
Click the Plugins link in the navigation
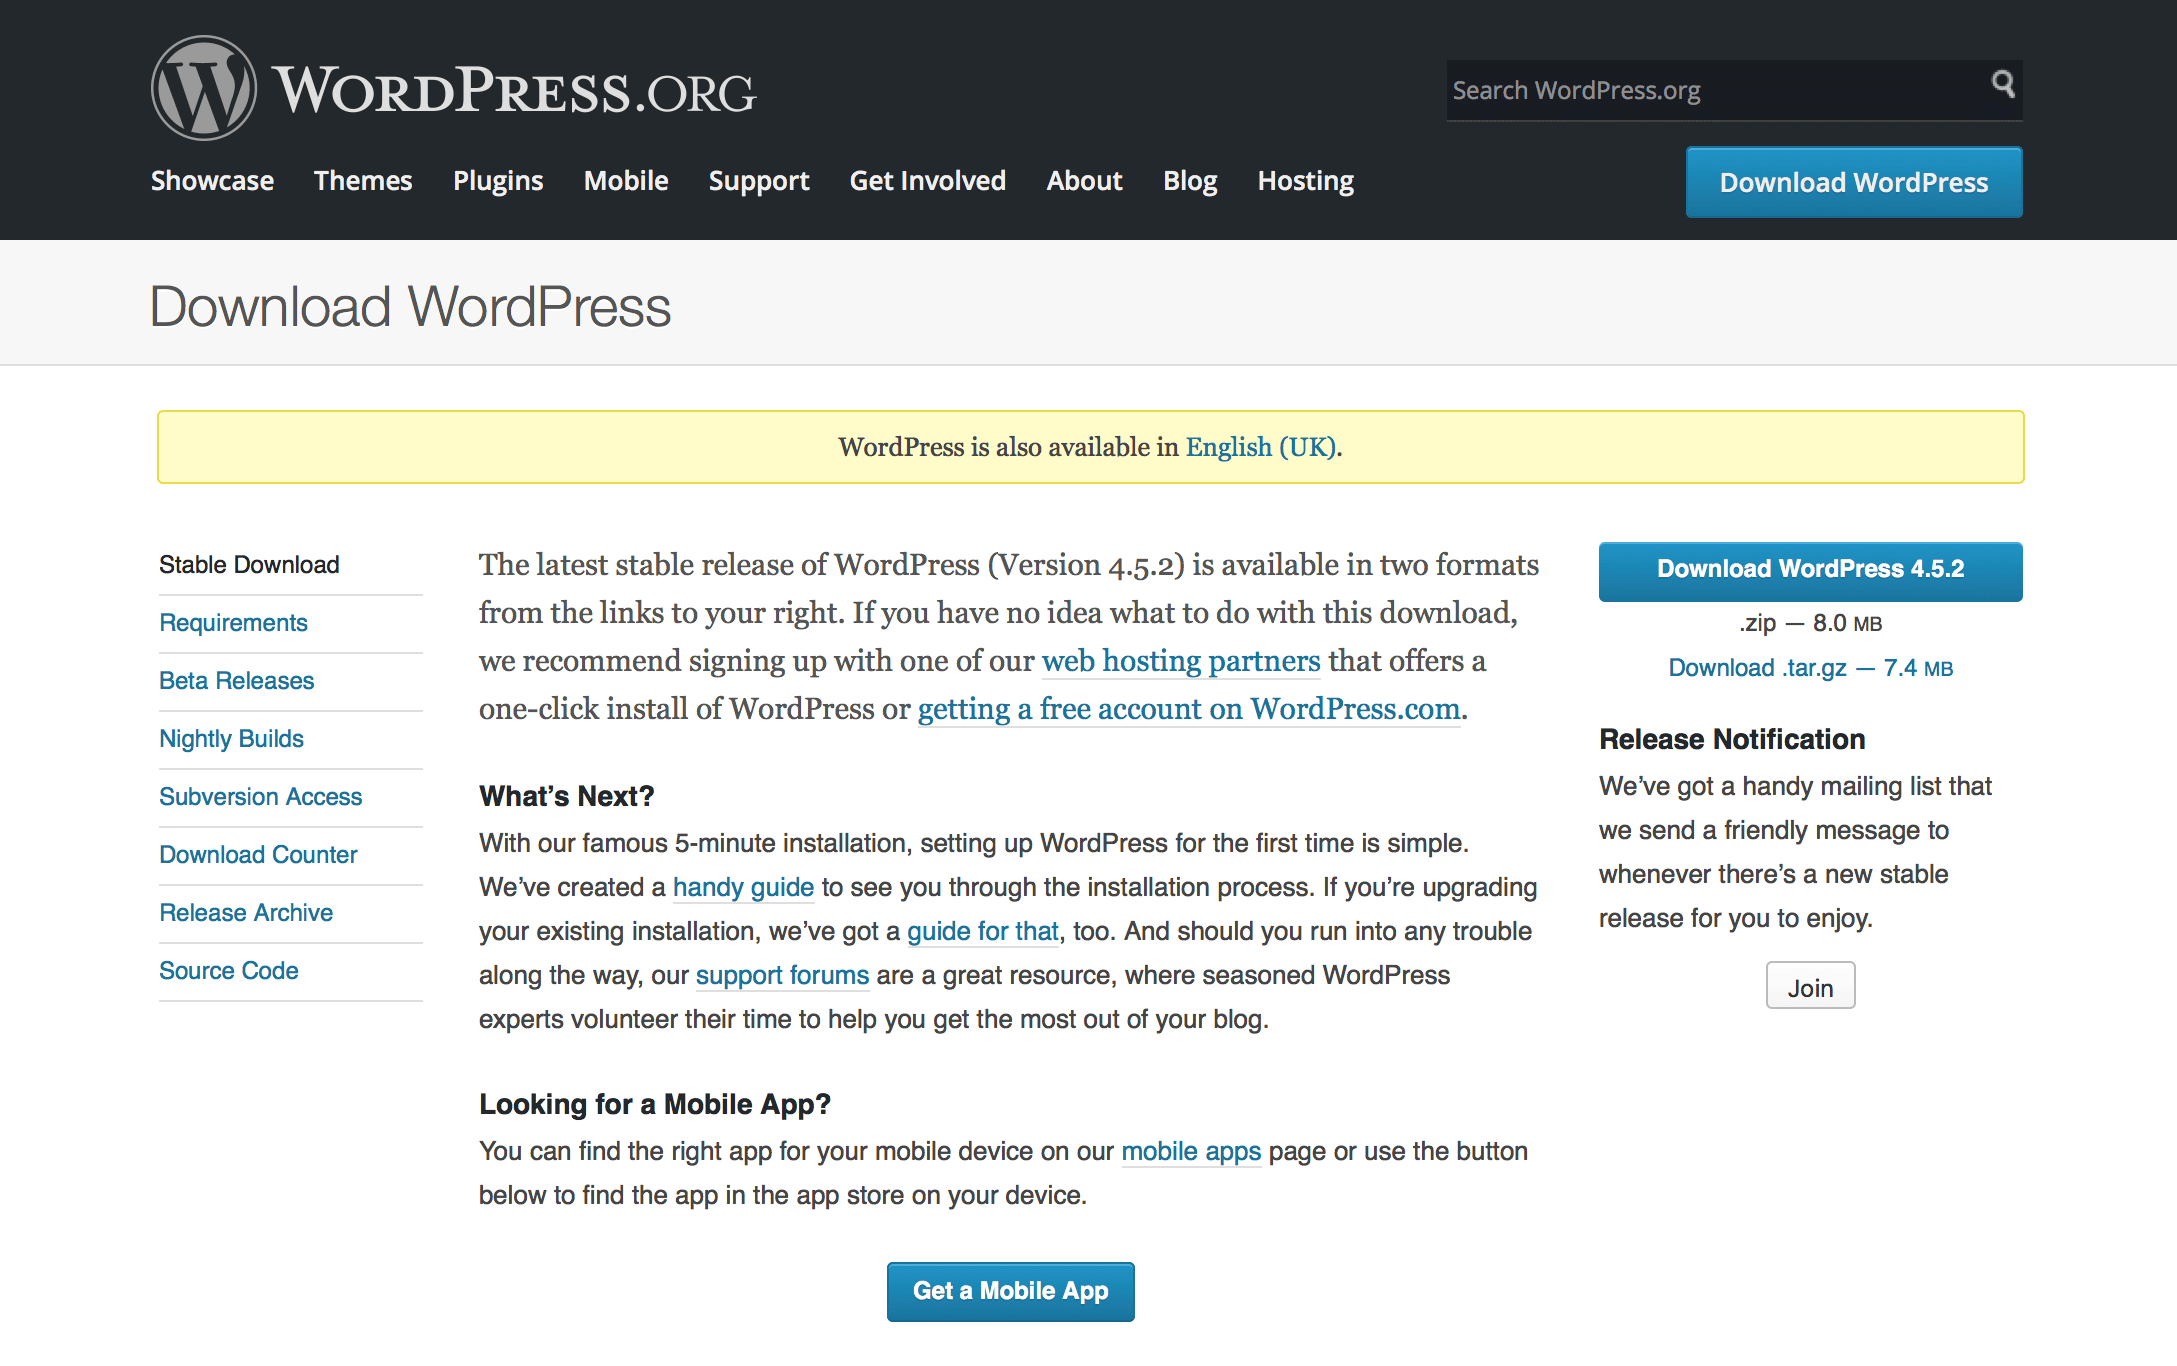pyautogui.click(x=495, y=181)
